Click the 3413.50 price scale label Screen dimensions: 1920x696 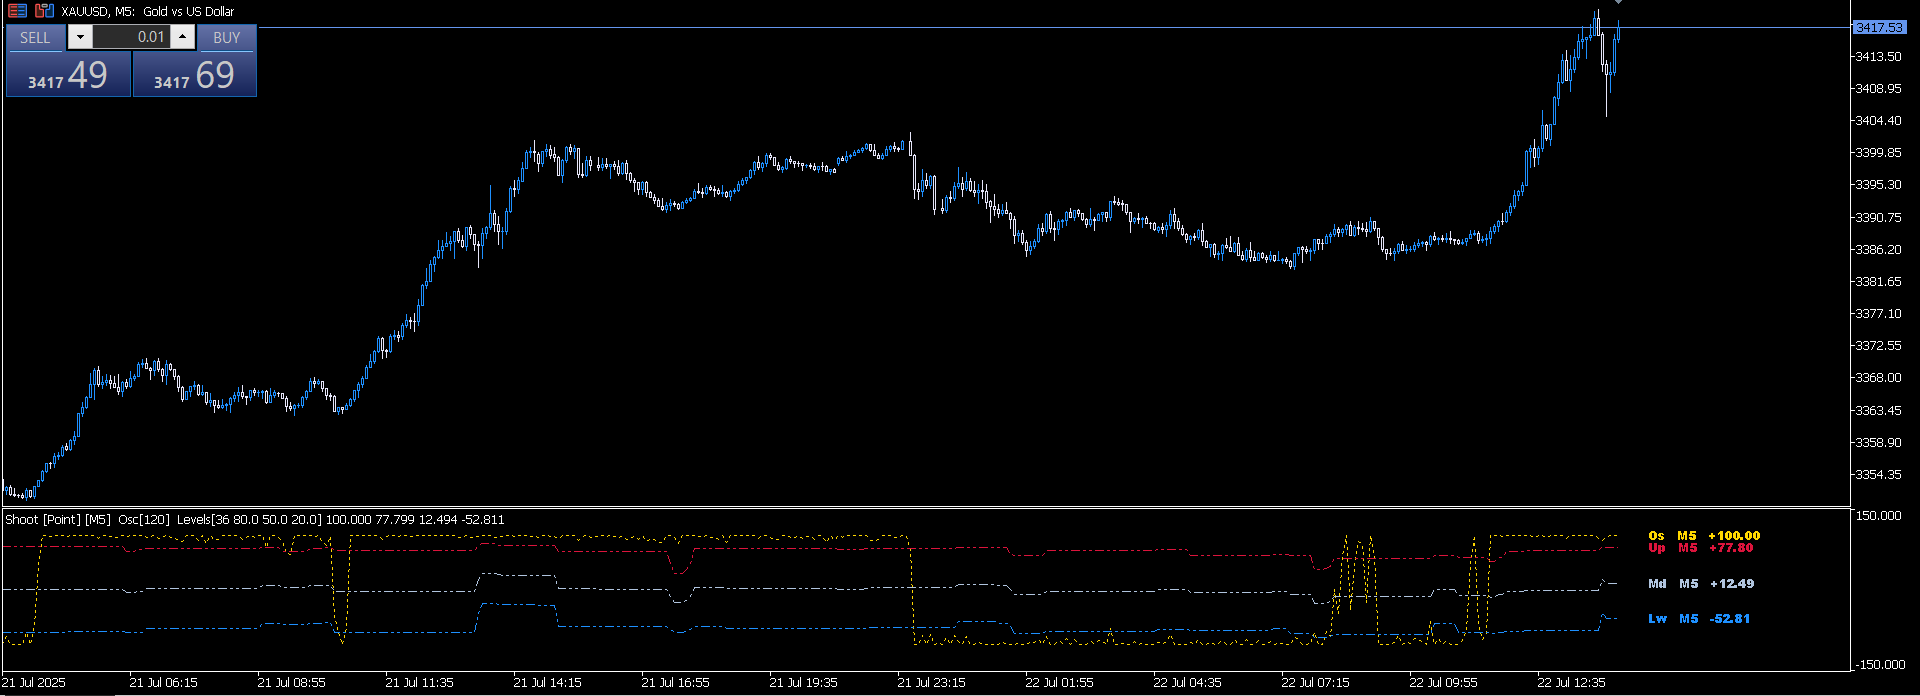(1878, 57)
